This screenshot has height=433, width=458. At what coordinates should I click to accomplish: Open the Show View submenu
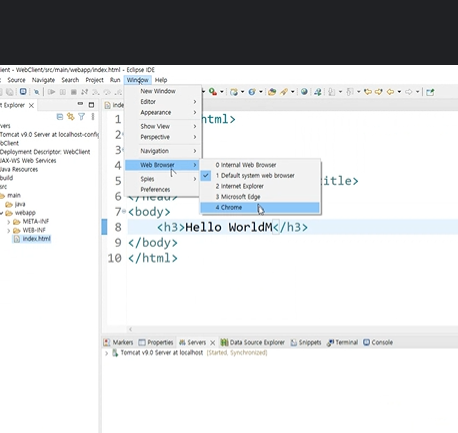point(162,126)
